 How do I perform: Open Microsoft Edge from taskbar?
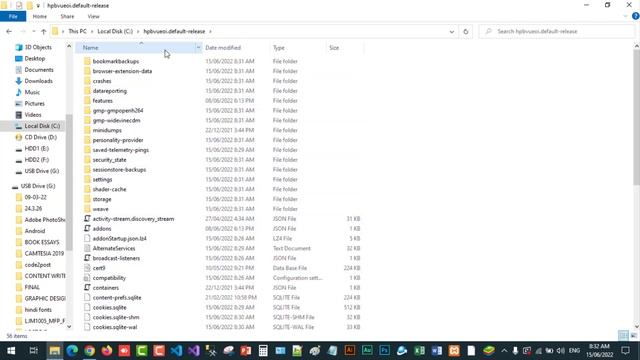coord(72,351)
